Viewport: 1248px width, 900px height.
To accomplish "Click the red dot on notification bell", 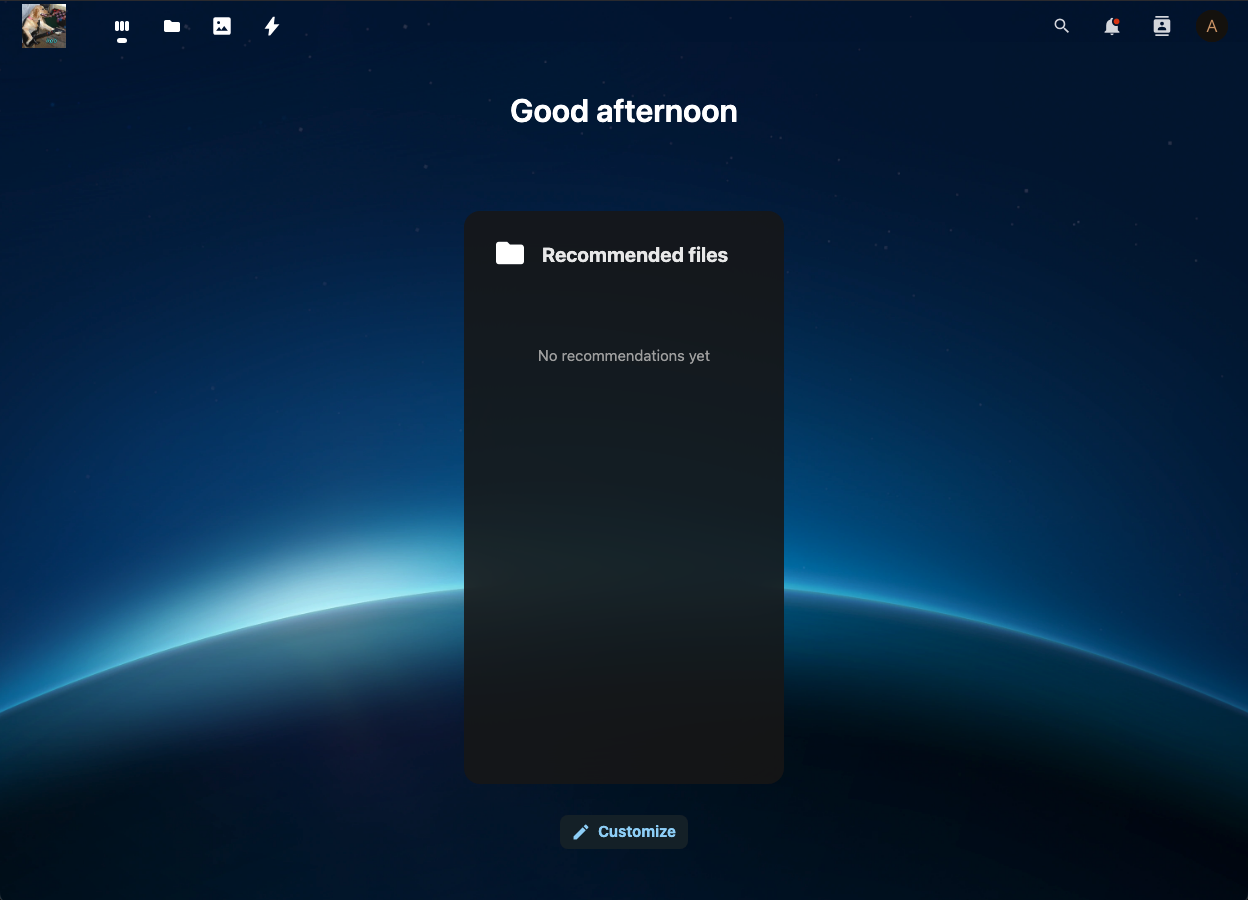I will (x=1116, y=21).
